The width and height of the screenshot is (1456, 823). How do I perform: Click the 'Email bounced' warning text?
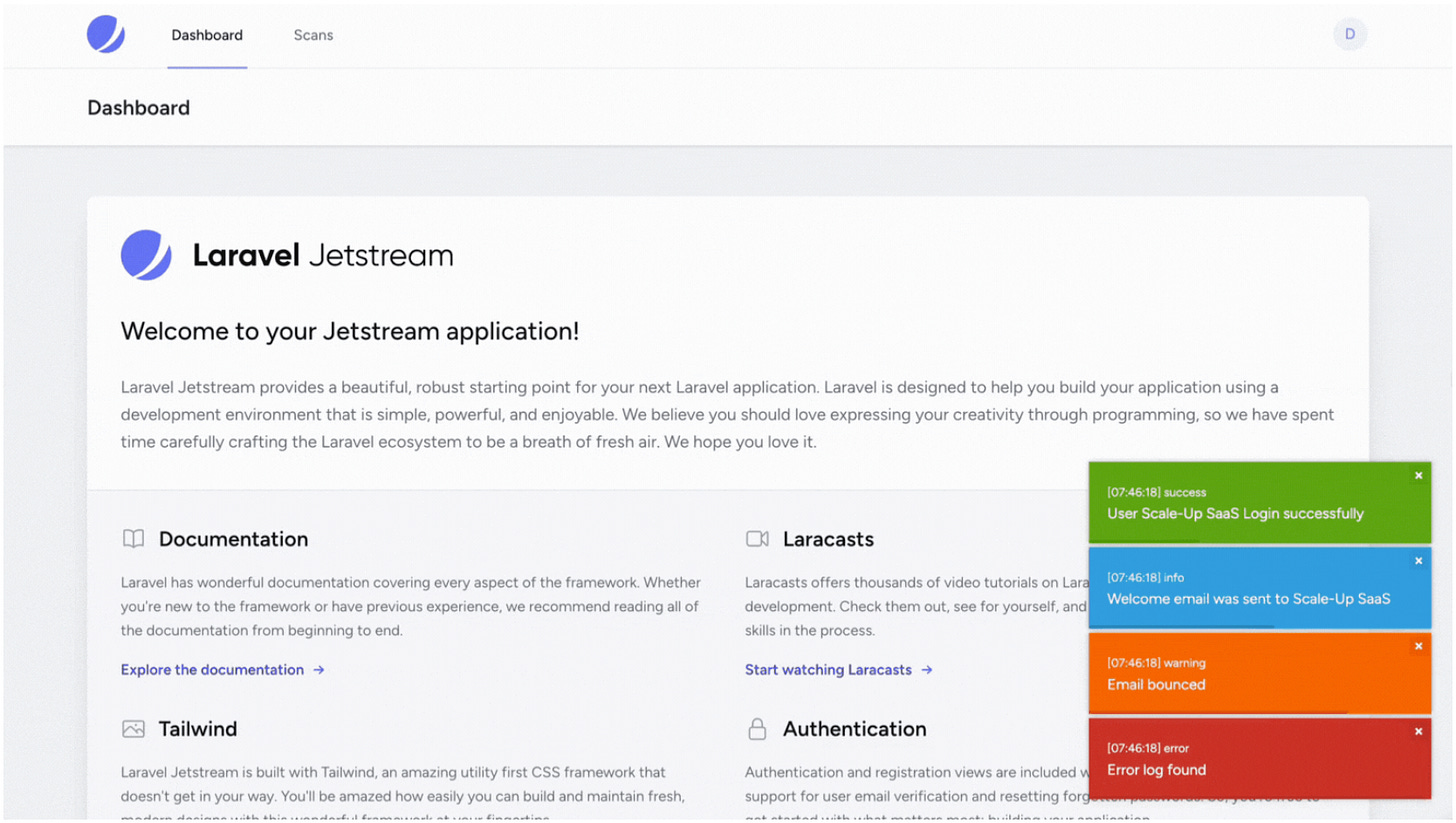coord(1156,685)
